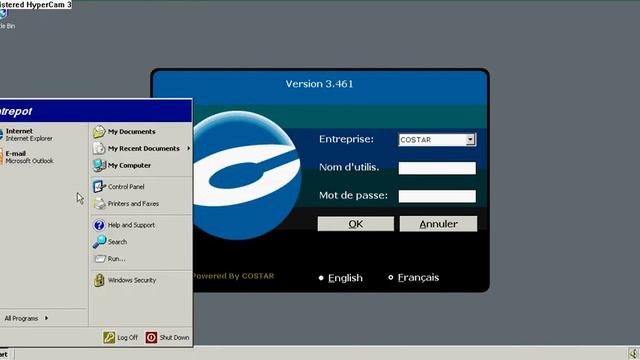Select the Français language radio button

(391, 278)
